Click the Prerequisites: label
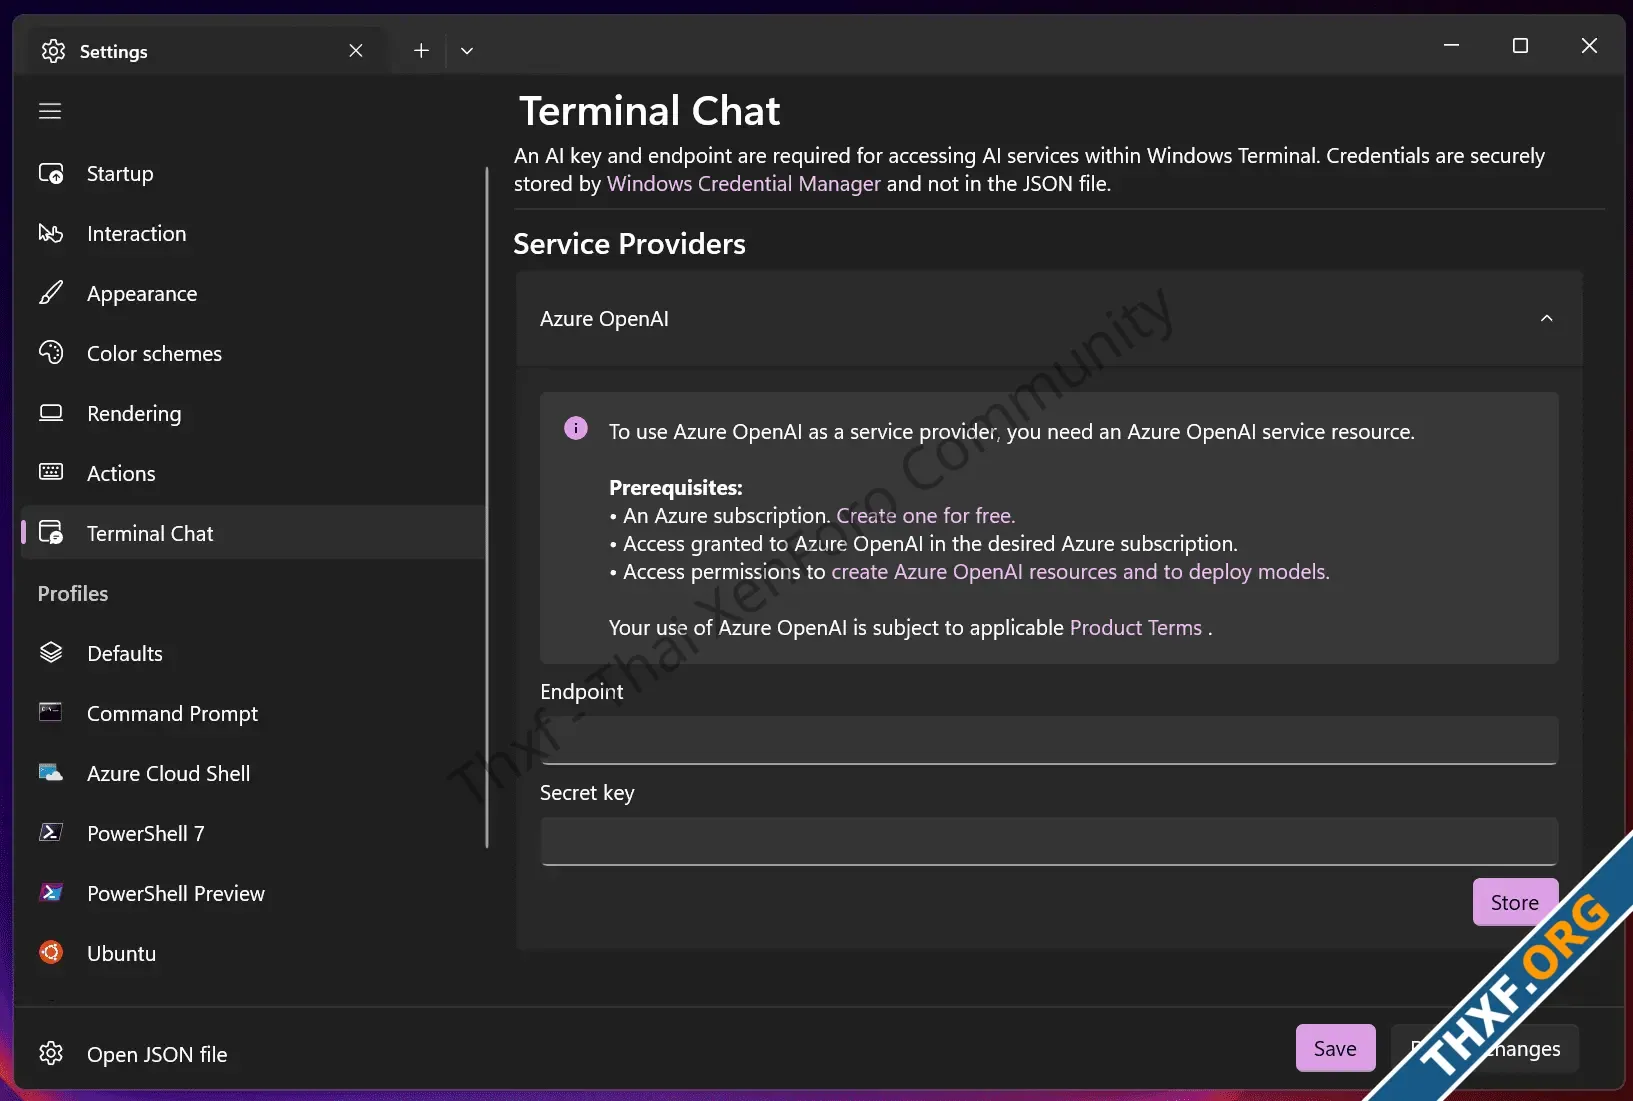Image resolution: width=1633 pixels, height=1101 pixels. pos(676,488)
